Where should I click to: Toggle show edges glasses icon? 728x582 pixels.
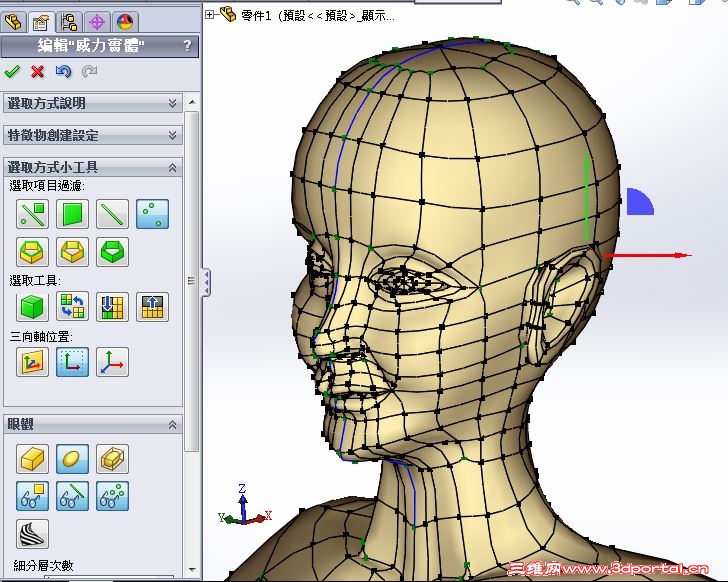point(72,496)
